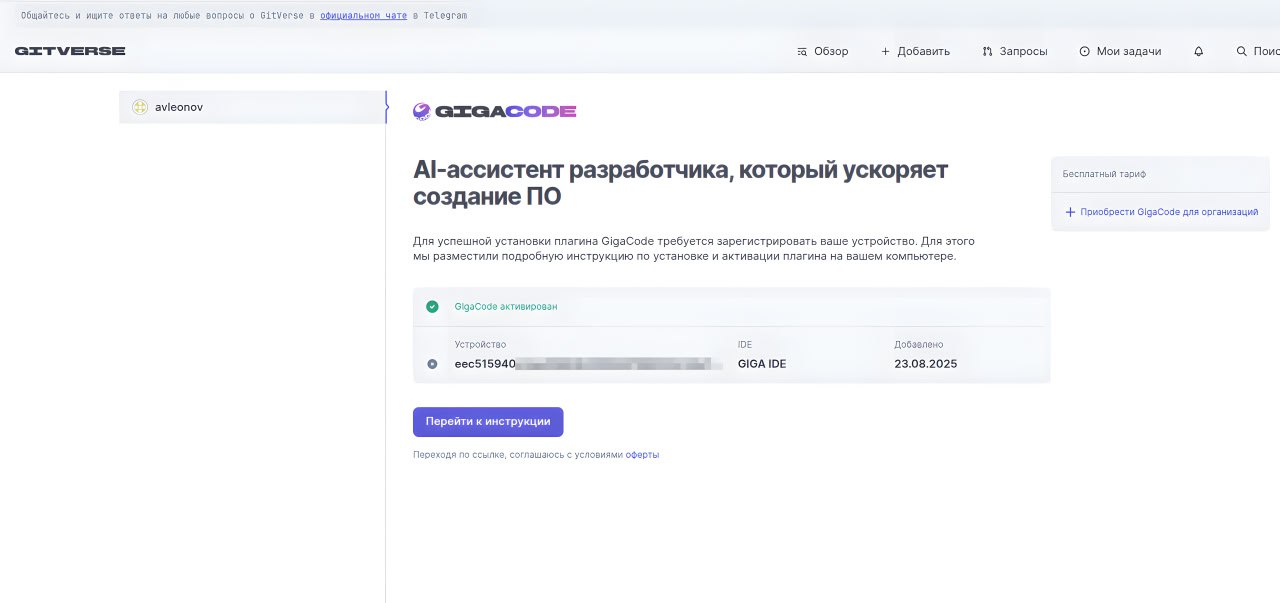This screenshot has height=603, width=1280.
Task: Select avleonov in the sidebar
Action: [x=252, y=107]
